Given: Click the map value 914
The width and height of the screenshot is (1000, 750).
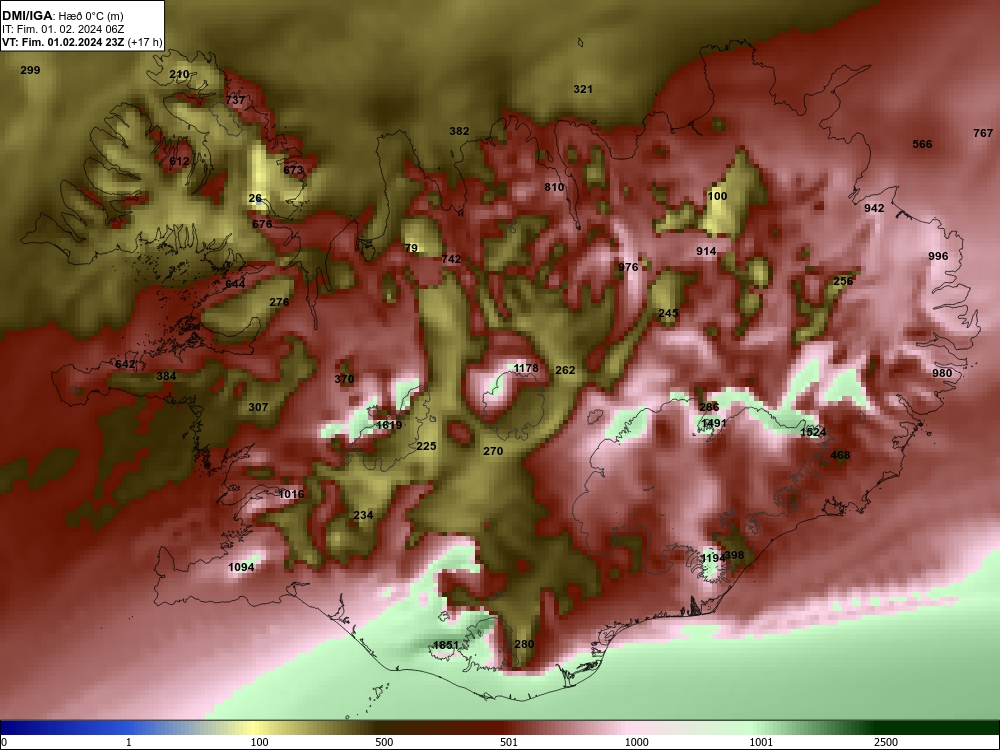Looking at the screenshot, I should [x=706, y=251].
